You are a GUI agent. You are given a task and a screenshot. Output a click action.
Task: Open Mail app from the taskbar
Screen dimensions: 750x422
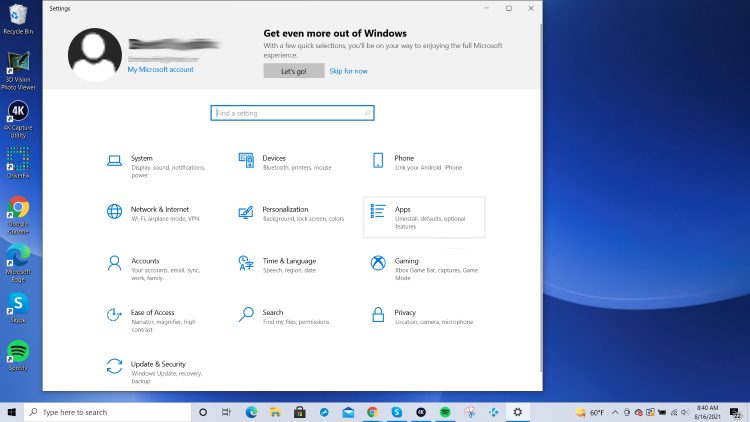coord(348,412)
